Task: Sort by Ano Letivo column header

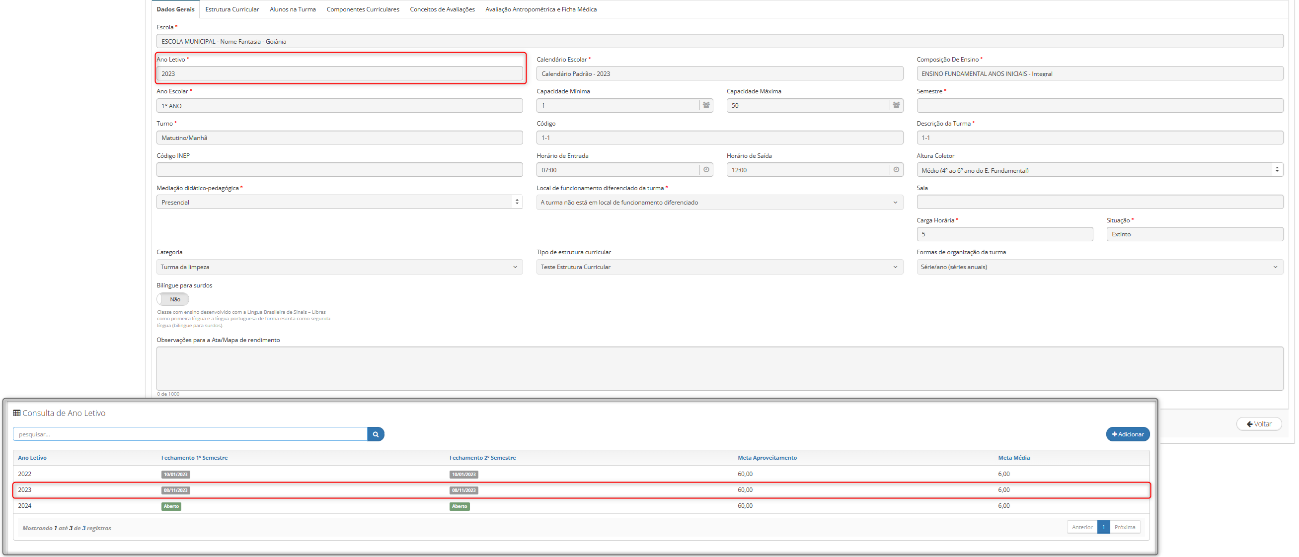Action: click(x=32, y=457)
